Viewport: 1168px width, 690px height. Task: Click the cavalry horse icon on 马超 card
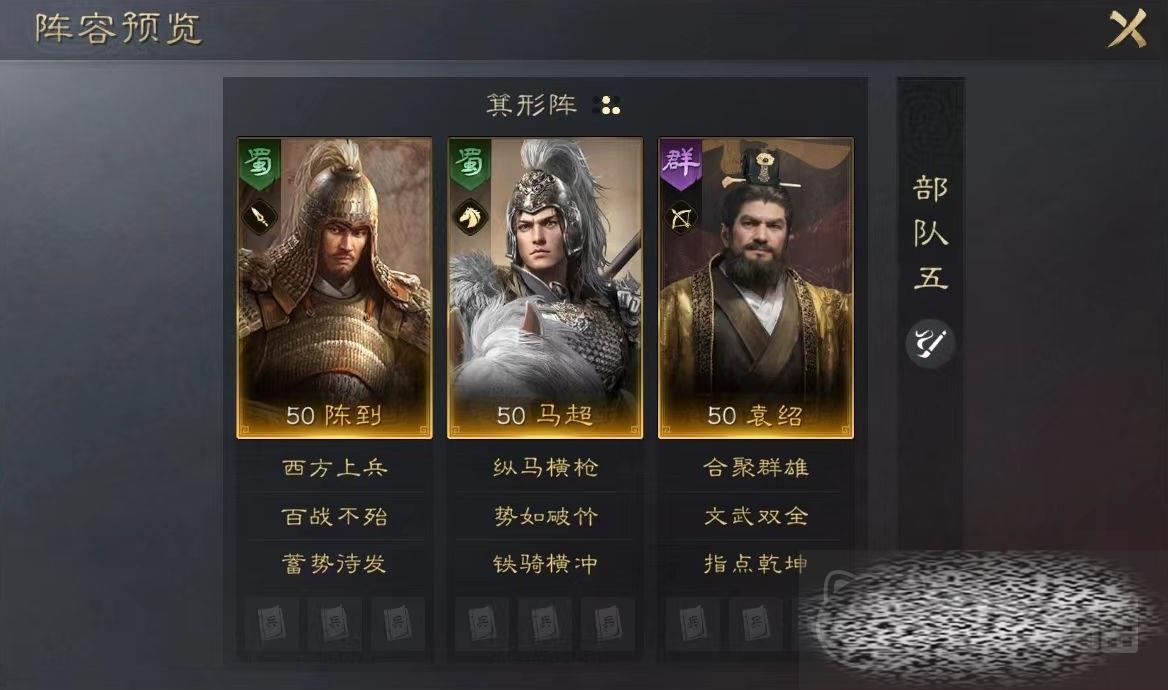pyautogui.click(x=471, y=217)
